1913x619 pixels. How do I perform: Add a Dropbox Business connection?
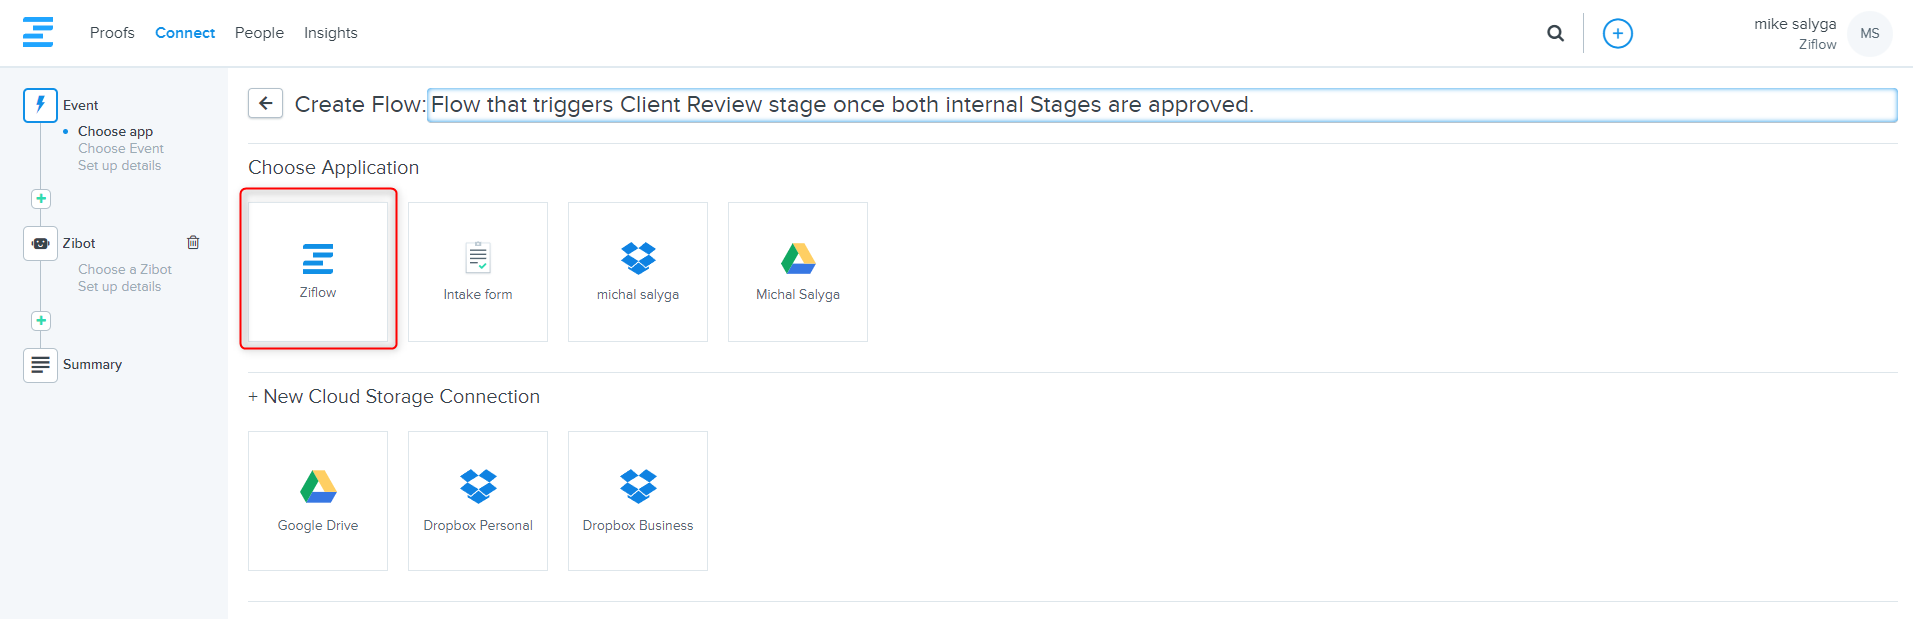click(x=638, y=500)
